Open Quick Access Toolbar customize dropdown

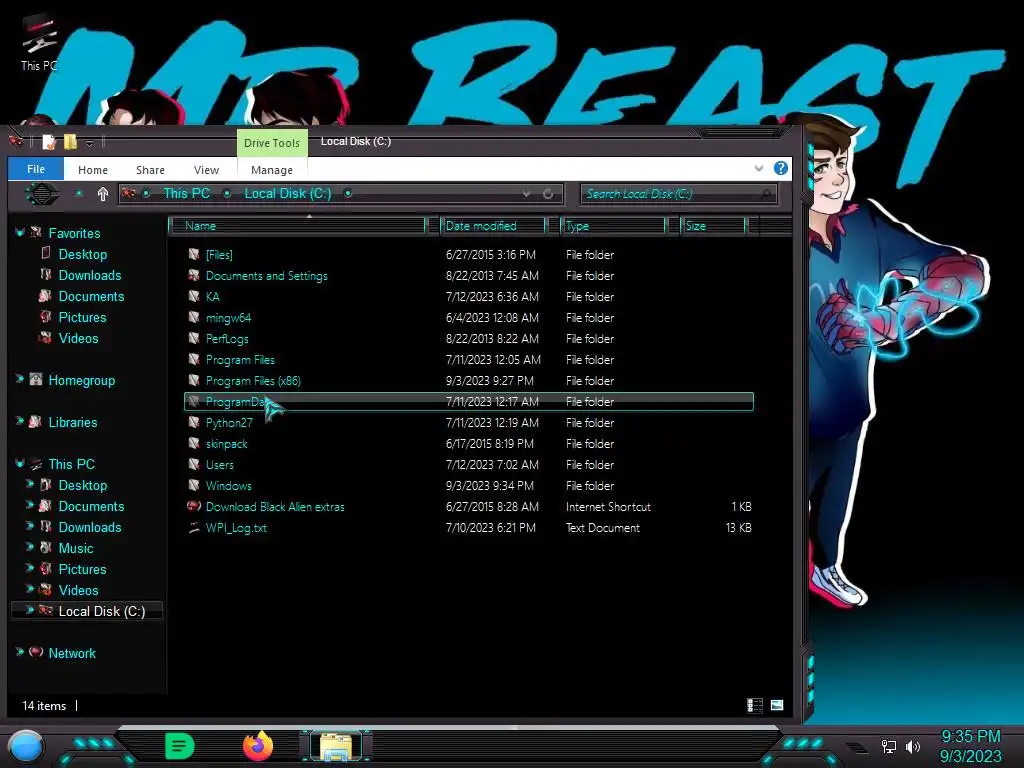90,143
